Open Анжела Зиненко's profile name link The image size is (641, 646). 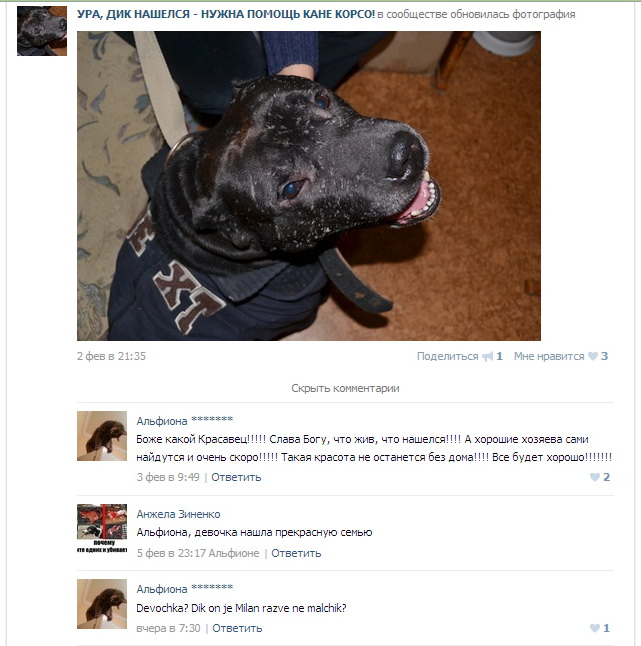(x=178, y=514)
